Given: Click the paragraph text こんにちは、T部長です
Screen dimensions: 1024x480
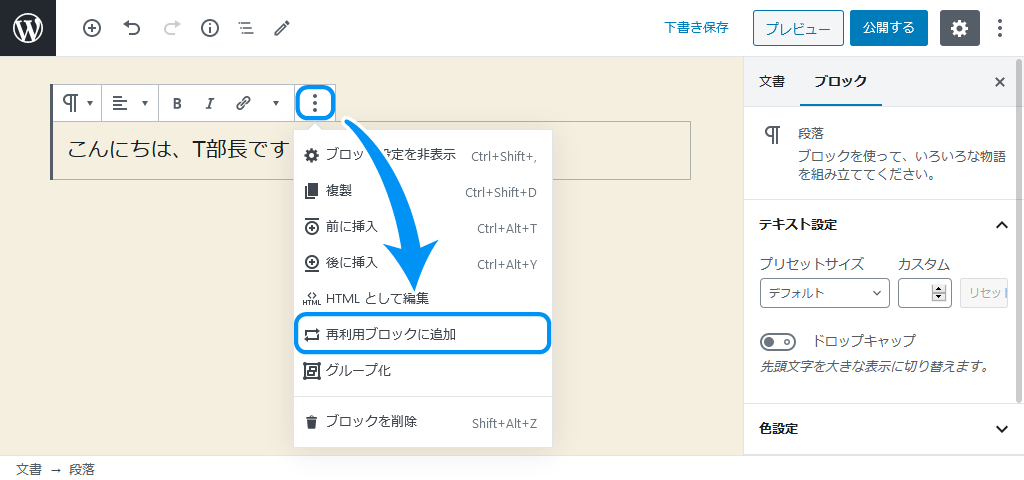Looking at the screenshot, I should click(178, 150).
